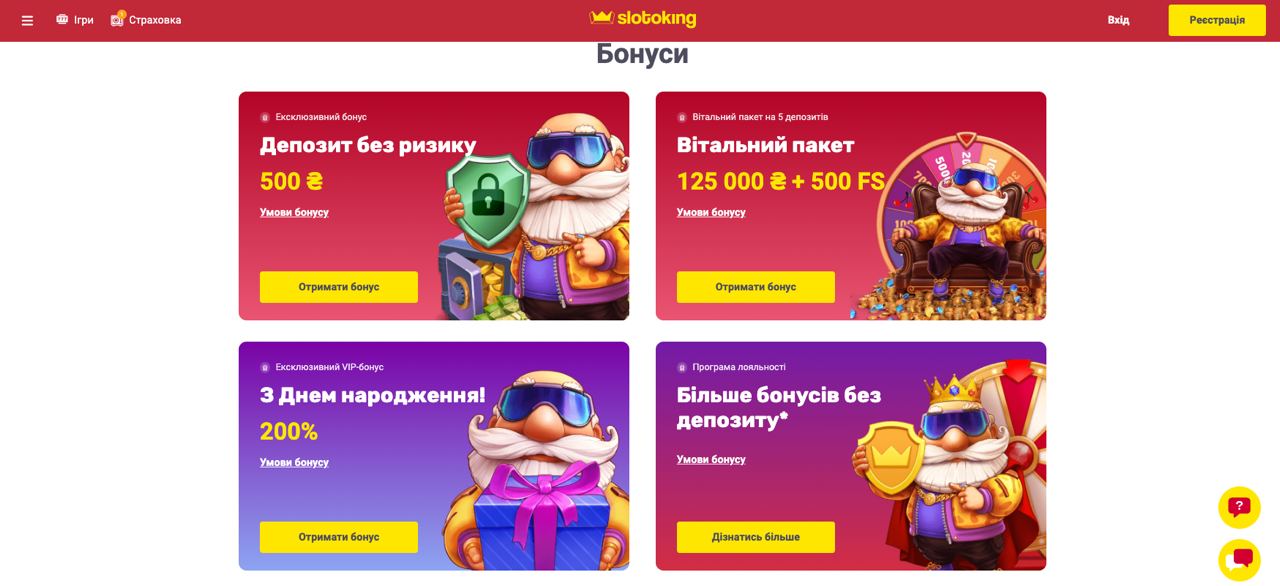Open the live chat bubble icon
The width and height of the screenshot is (1280, 586).
coord(1239,560)
